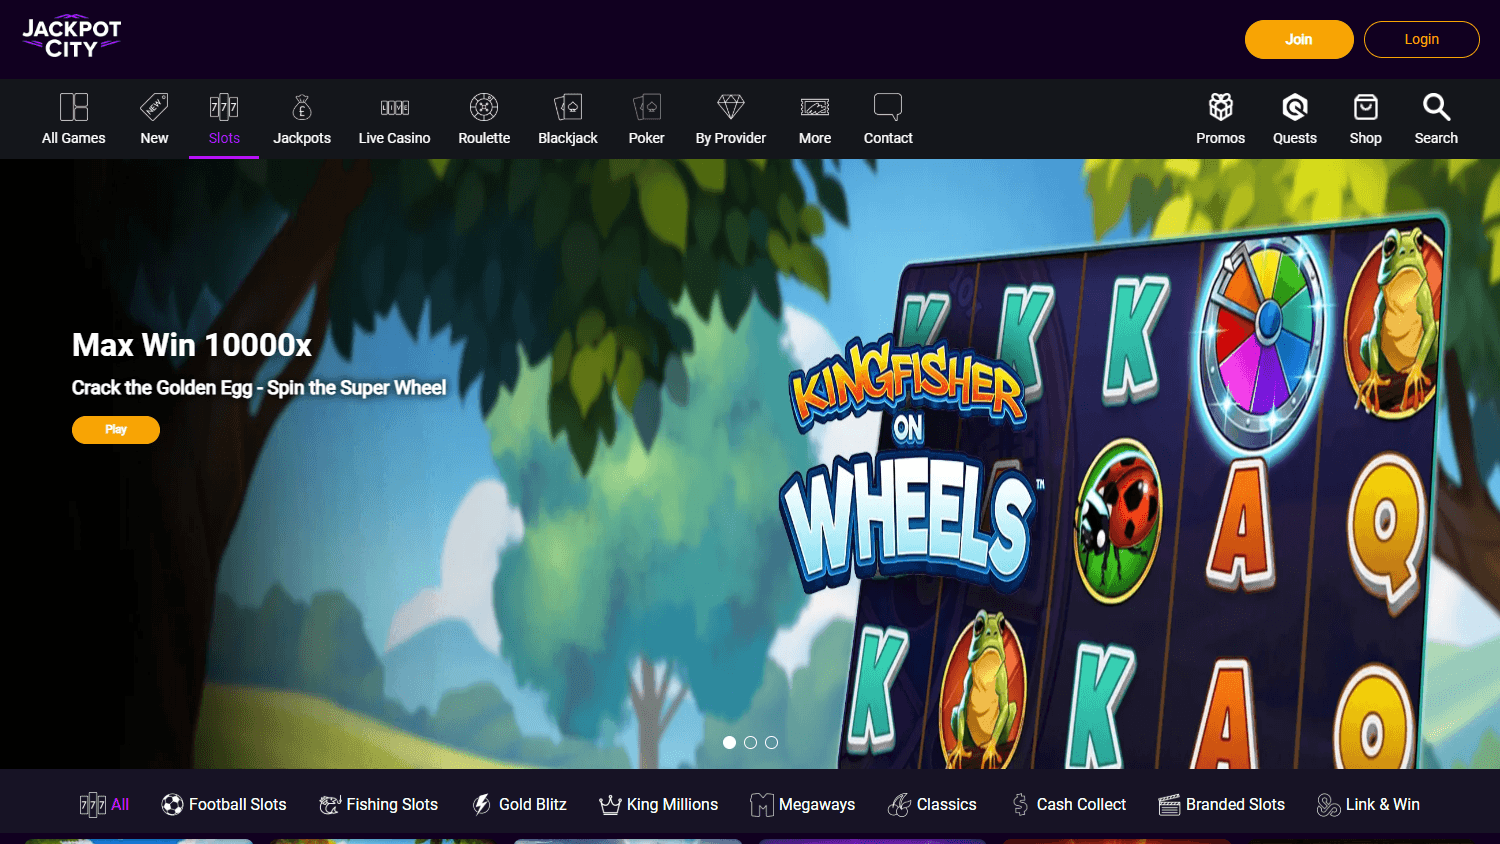The width and height of the screenshot is (1500, 844).
Task: Click the Crack the Golden Egg subtitle
Action: (x=259, y=388)
